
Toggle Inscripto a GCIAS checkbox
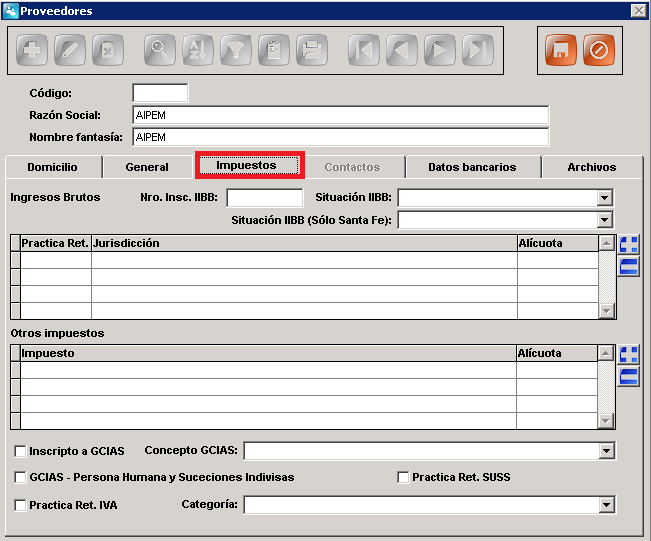tap(20, 451)
